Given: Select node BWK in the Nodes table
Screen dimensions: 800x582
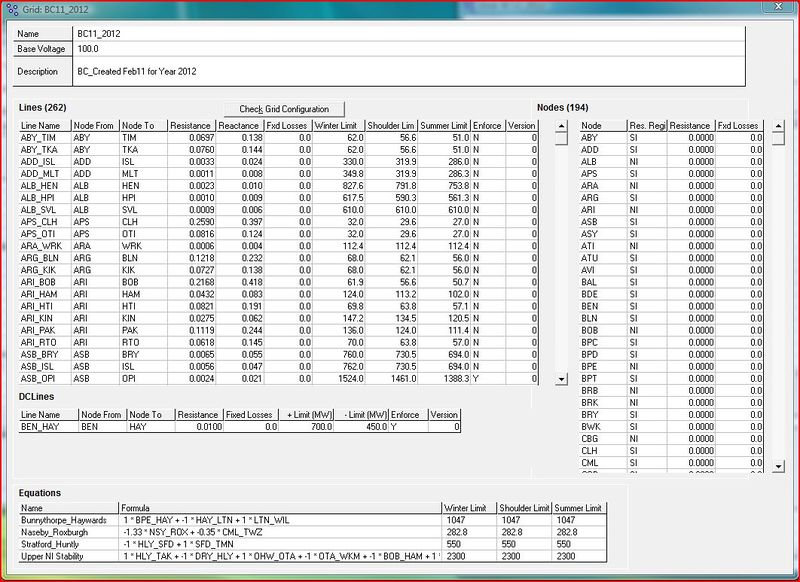Looking at the screenshot, I should click(x=603, y=426).
